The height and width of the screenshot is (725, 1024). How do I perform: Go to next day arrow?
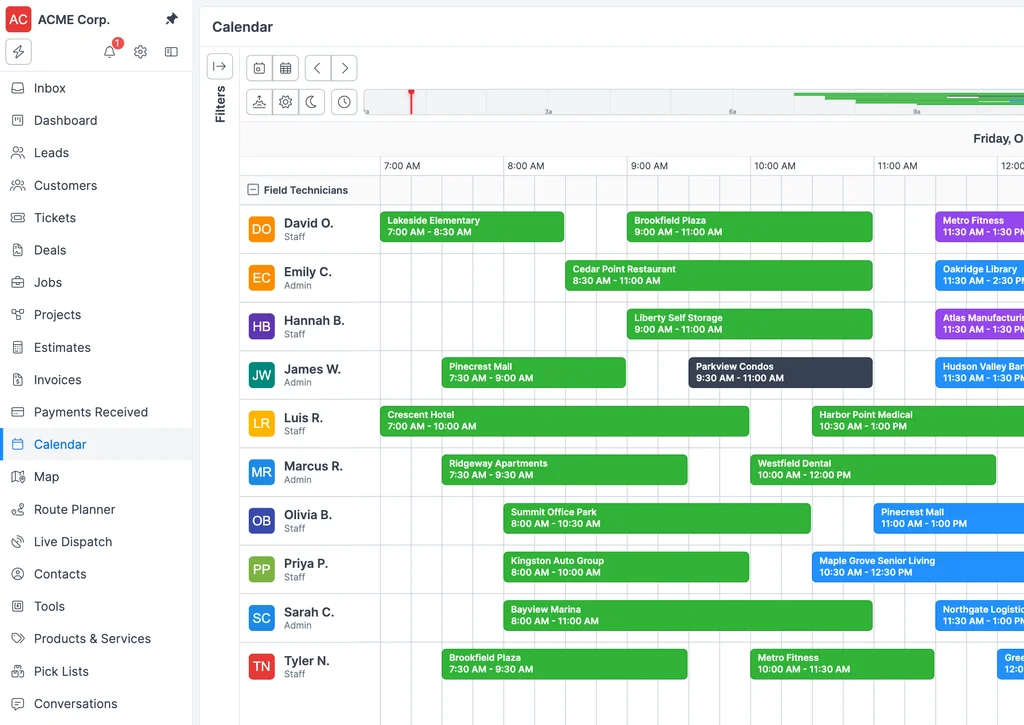coord(344,68)
